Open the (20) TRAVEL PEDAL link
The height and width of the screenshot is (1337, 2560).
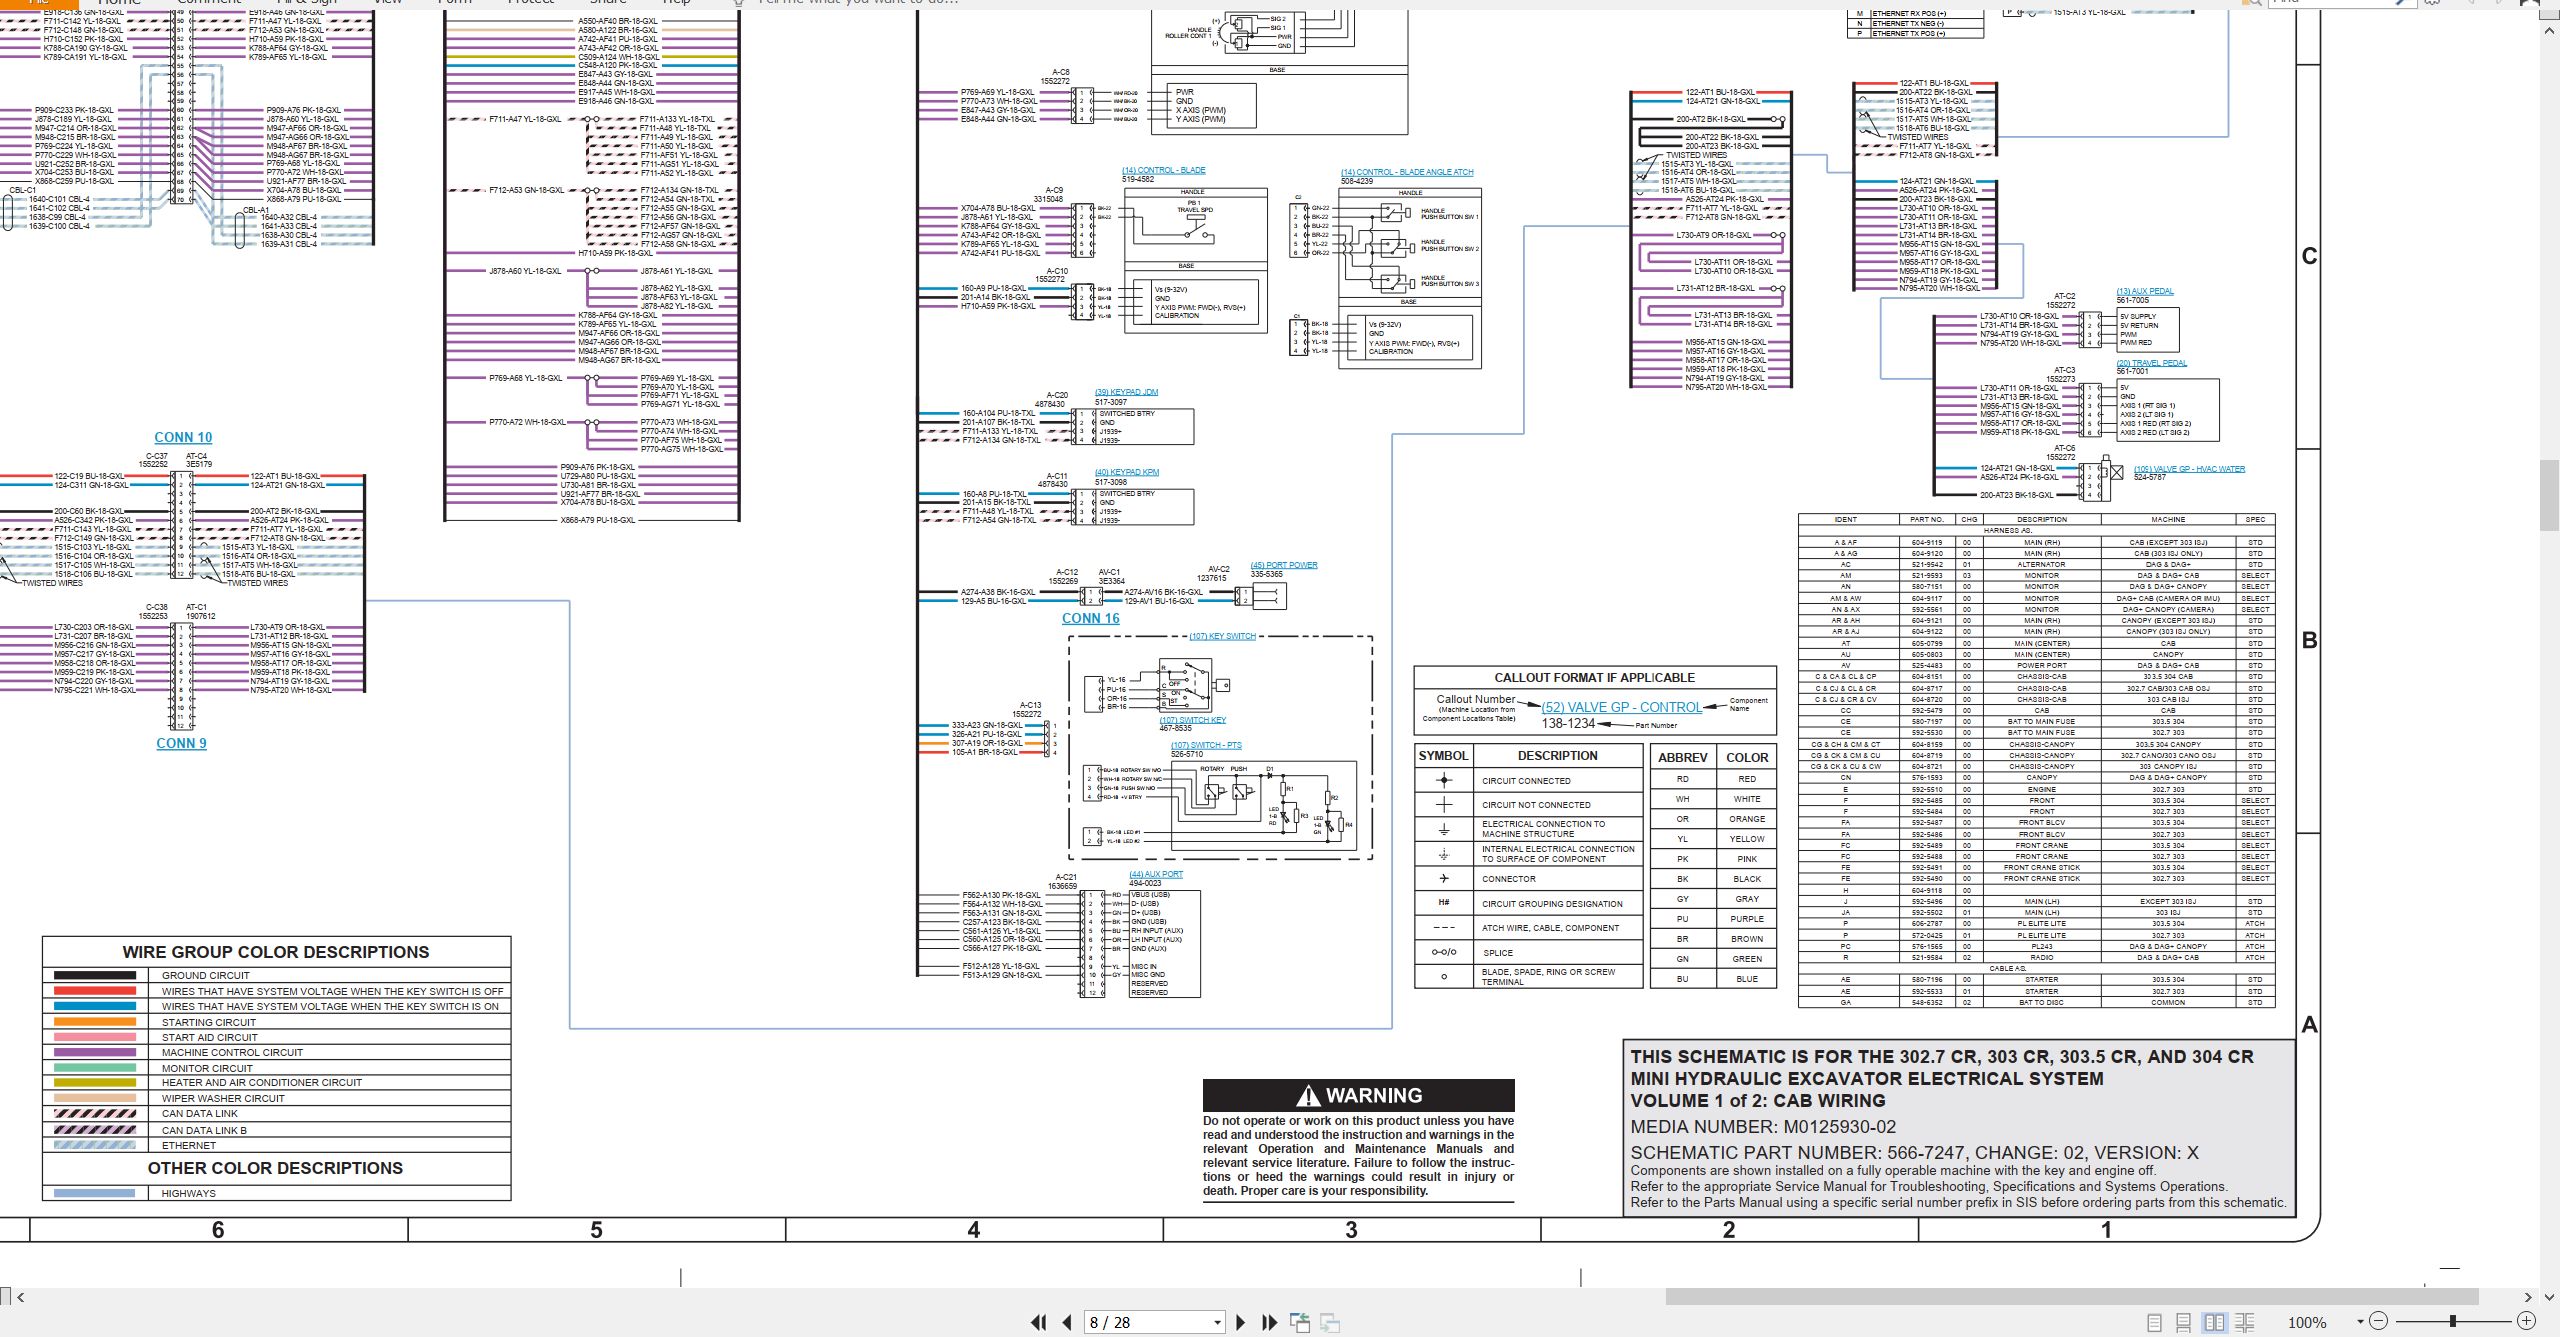[x=2151, y=363]
